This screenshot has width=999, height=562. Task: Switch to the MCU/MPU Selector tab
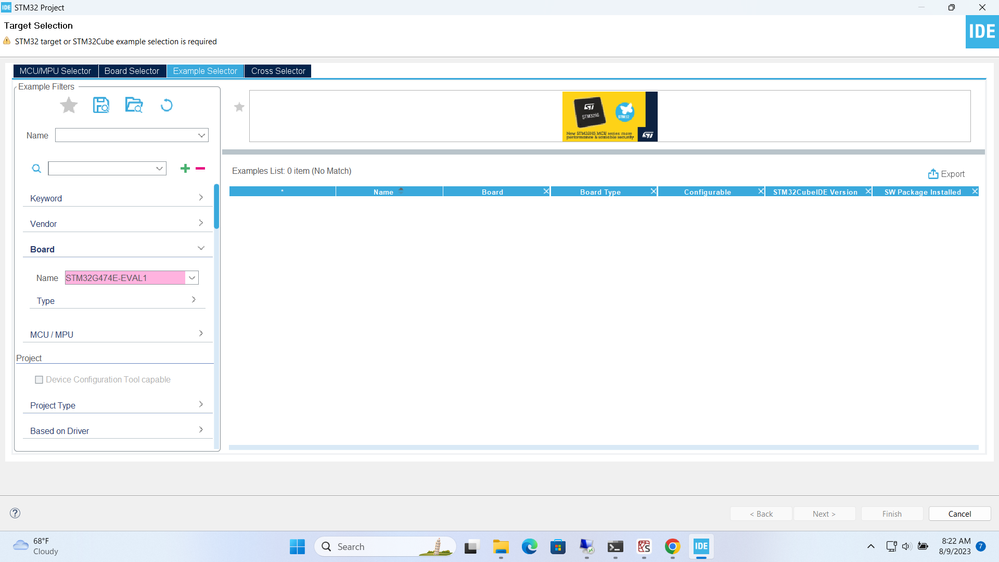click(x=55, y=71)
